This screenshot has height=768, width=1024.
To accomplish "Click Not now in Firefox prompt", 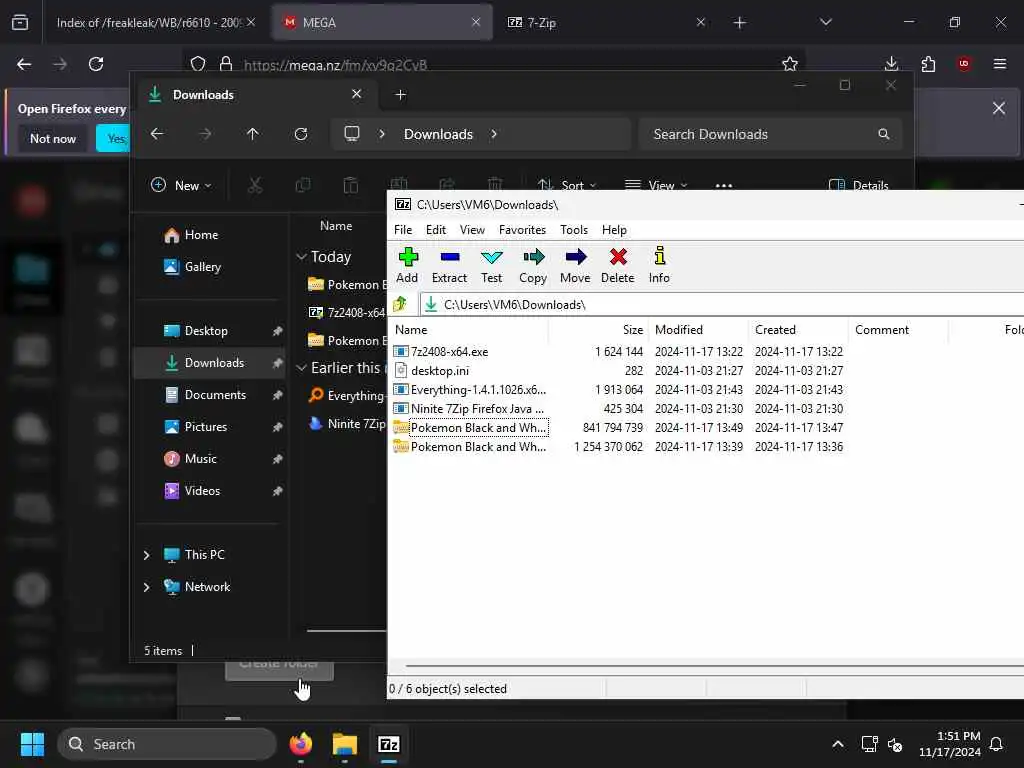I will click(x=53, y=138).
